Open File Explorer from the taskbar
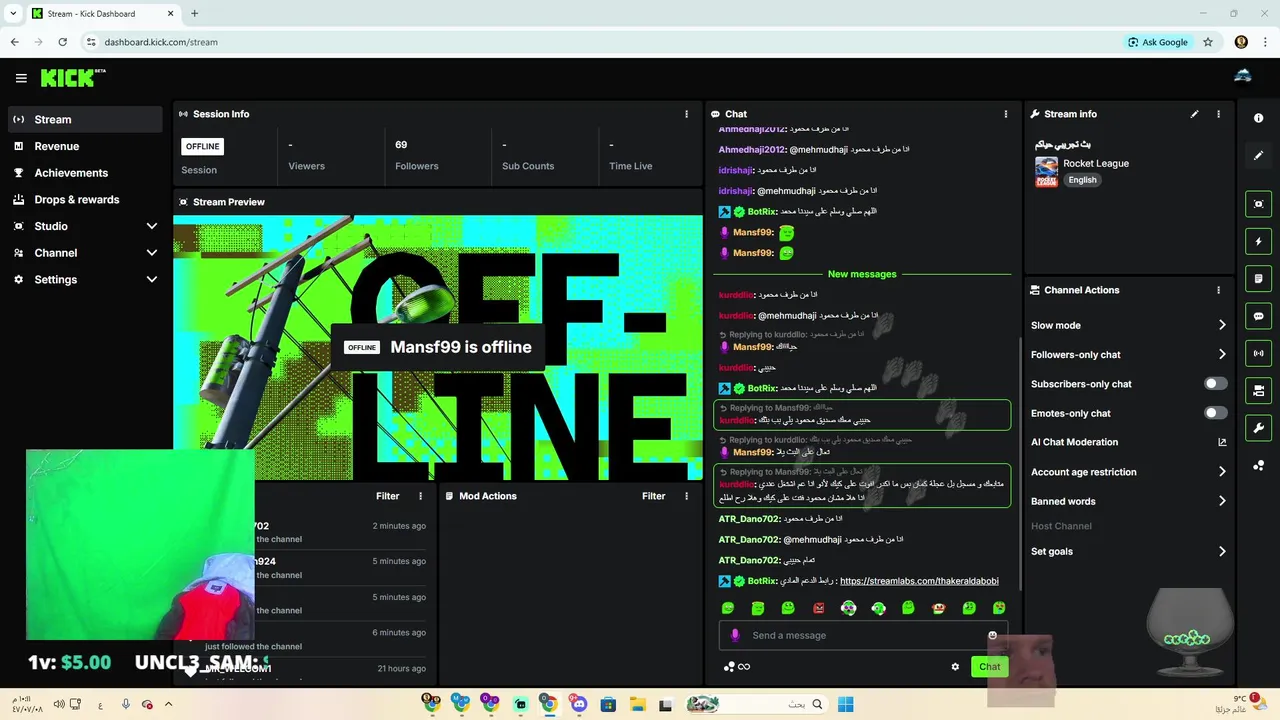1280x720 pixels. point(637,704)
